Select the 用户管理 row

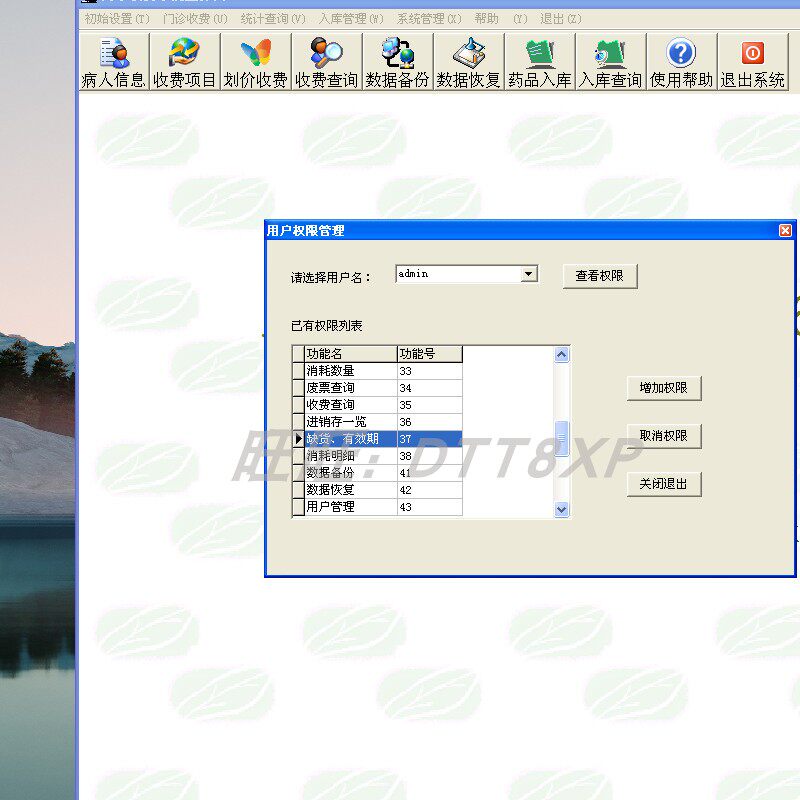[x=378, y=507]
